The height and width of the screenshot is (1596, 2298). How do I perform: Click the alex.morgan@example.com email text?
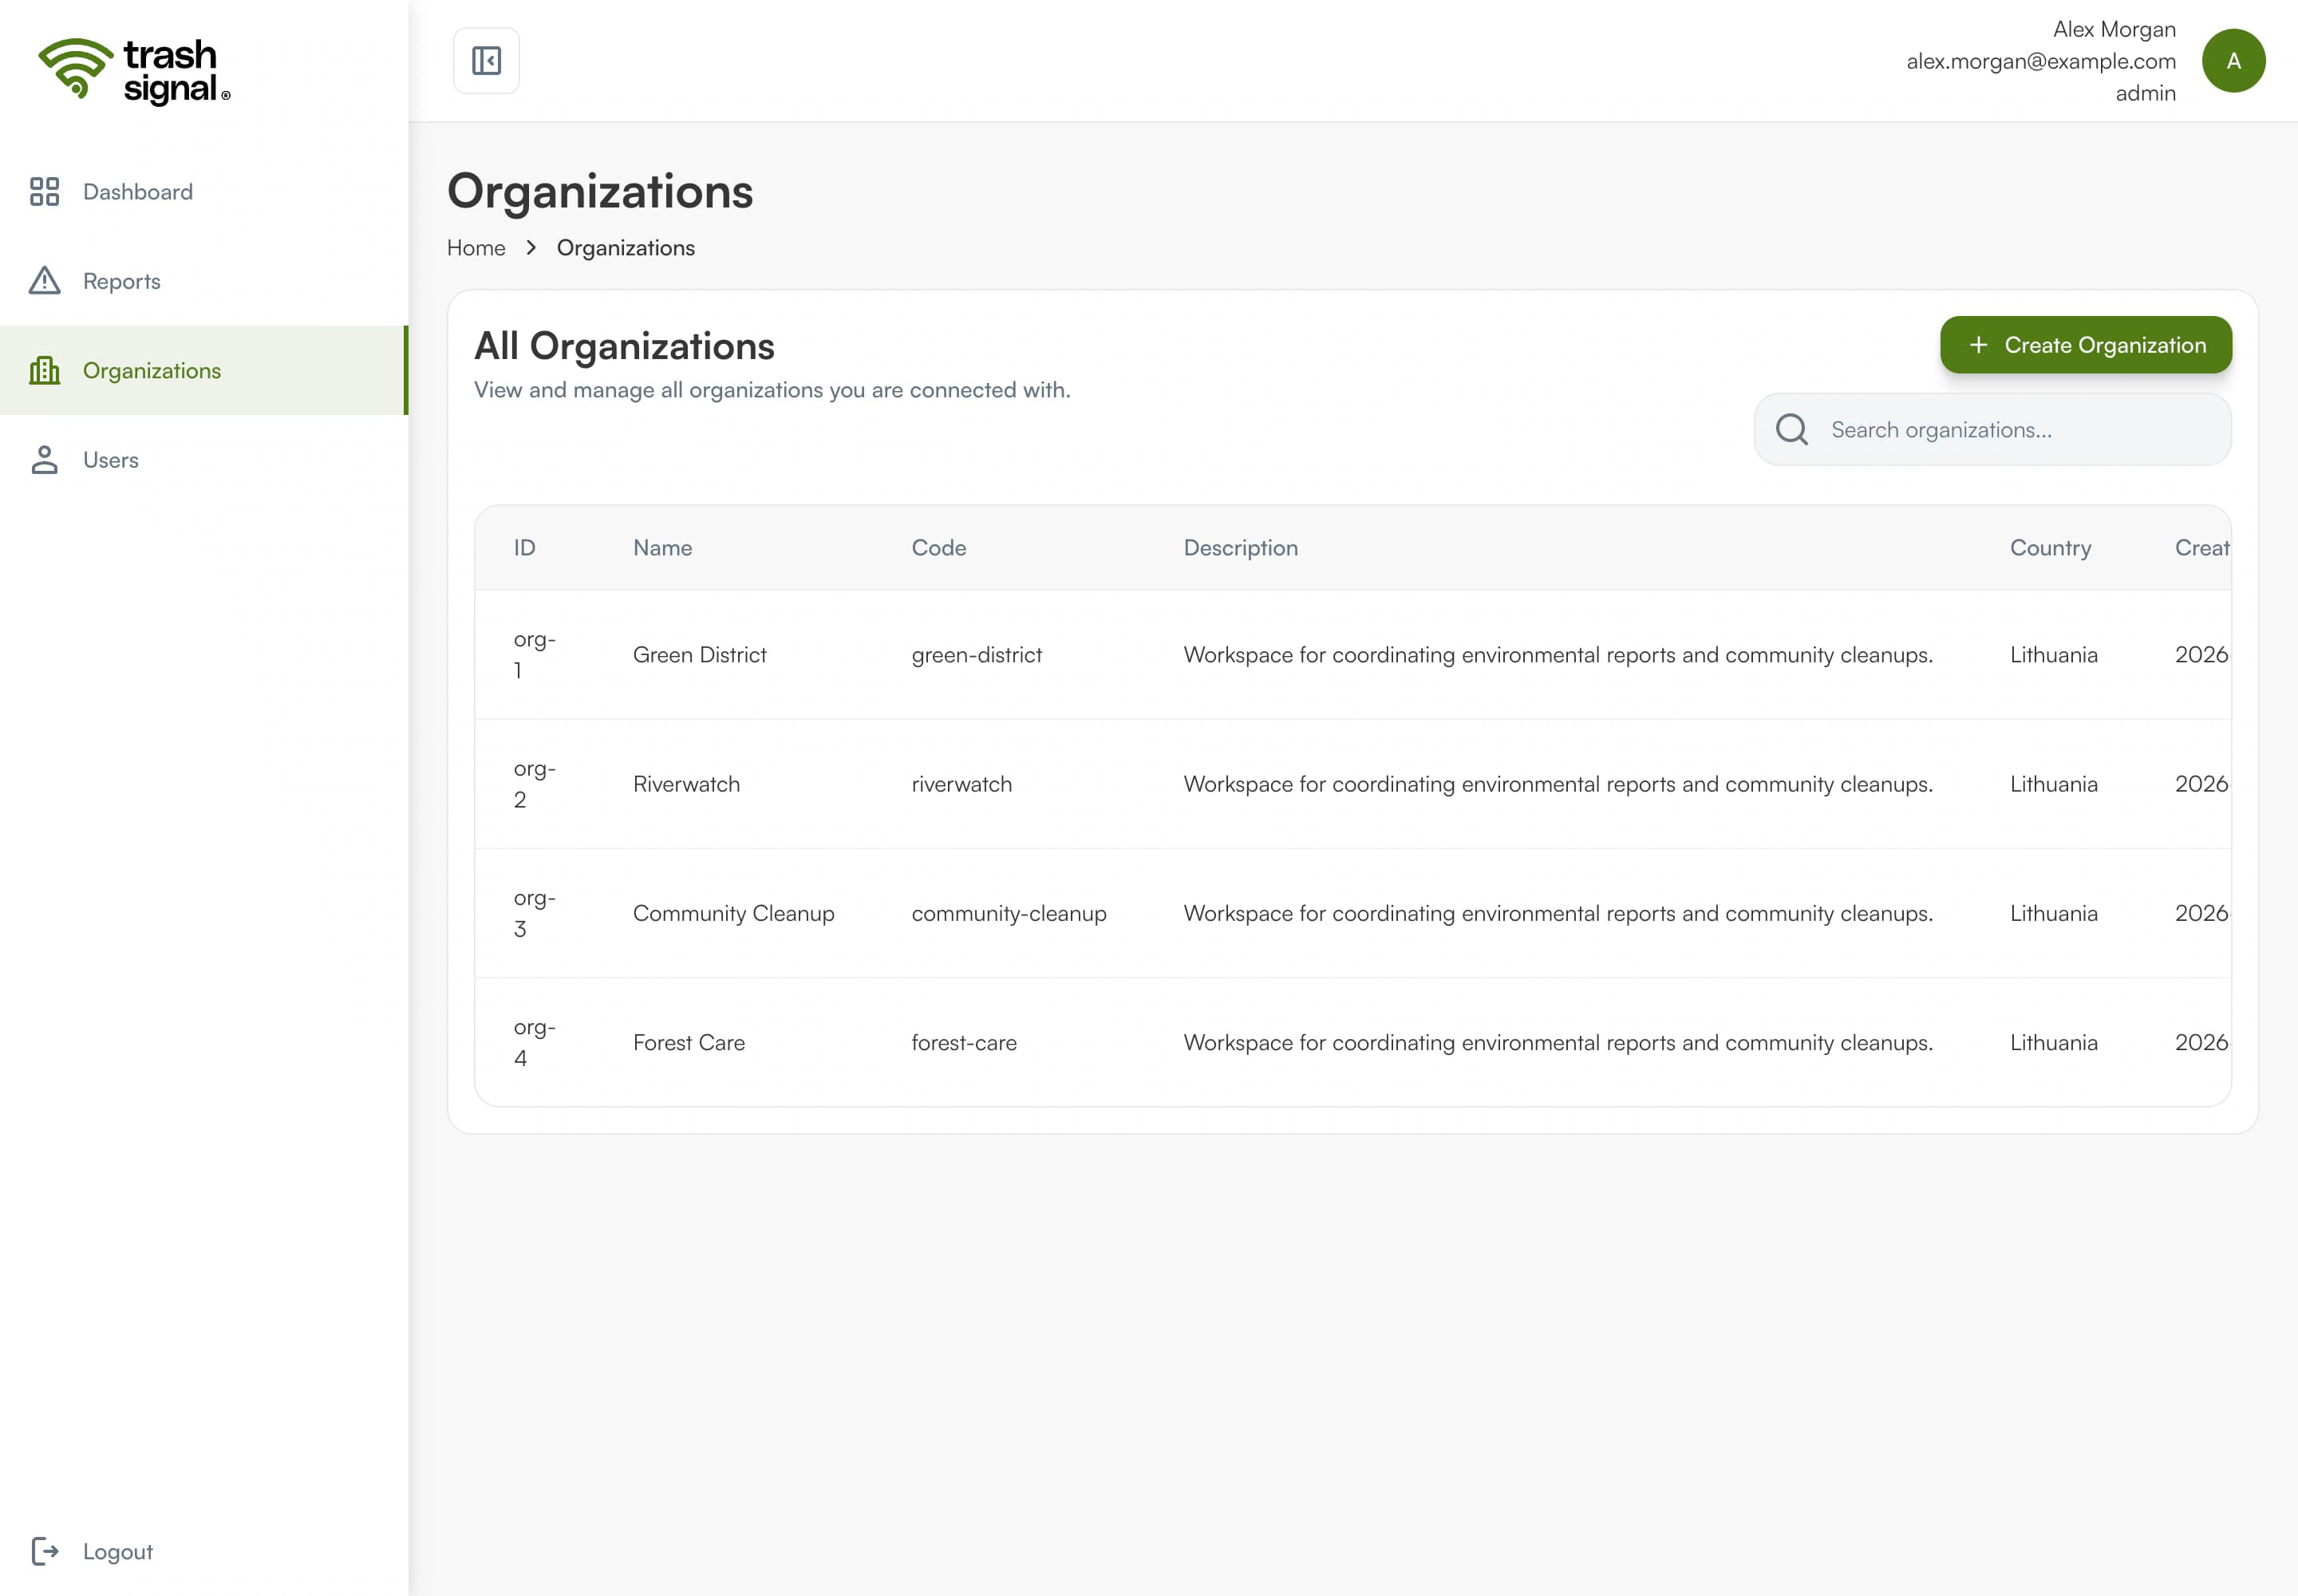(2040, 61)
